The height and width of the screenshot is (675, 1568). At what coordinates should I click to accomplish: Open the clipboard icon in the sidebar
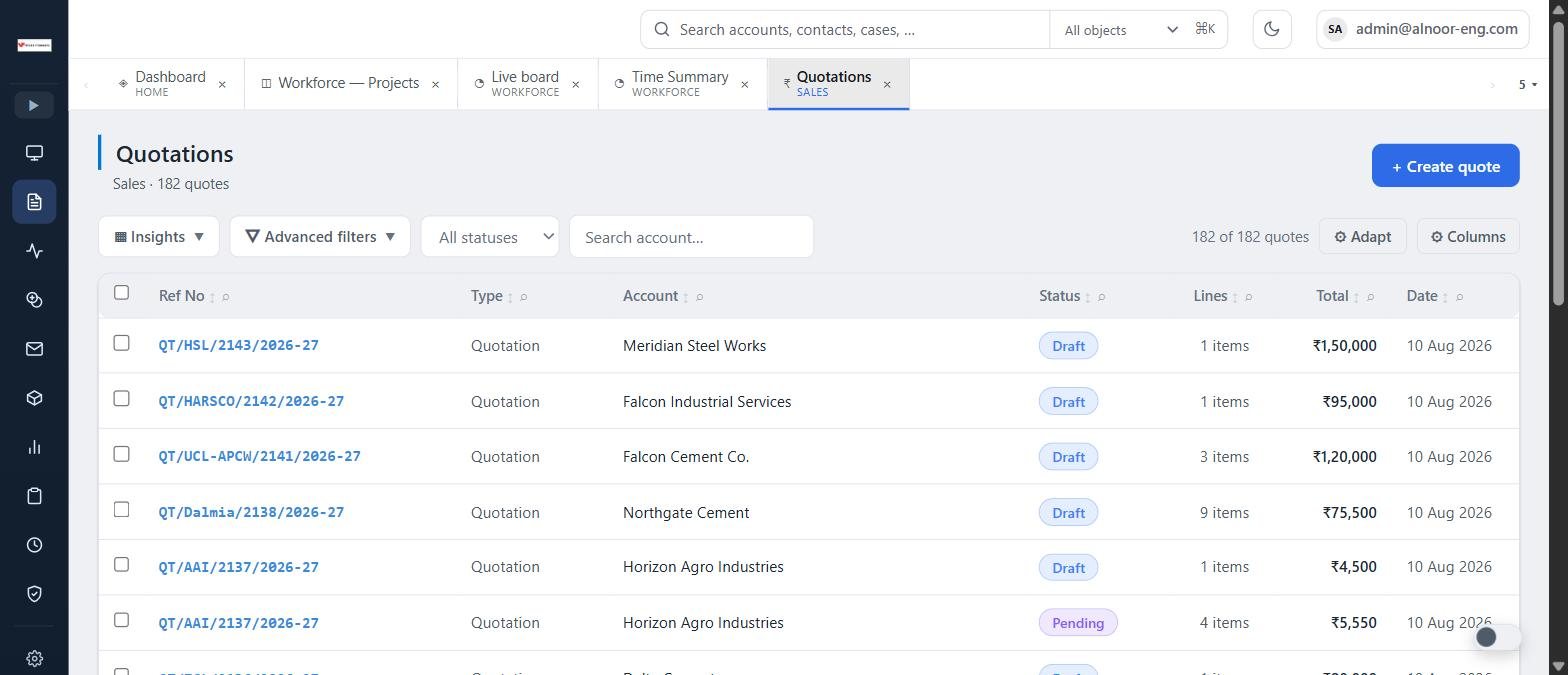tap(34, 496)
